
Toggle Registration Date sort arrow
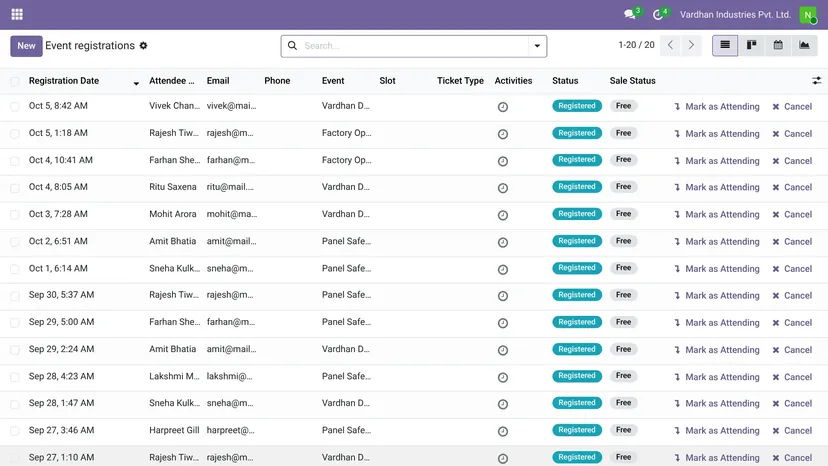click(136, 83)
